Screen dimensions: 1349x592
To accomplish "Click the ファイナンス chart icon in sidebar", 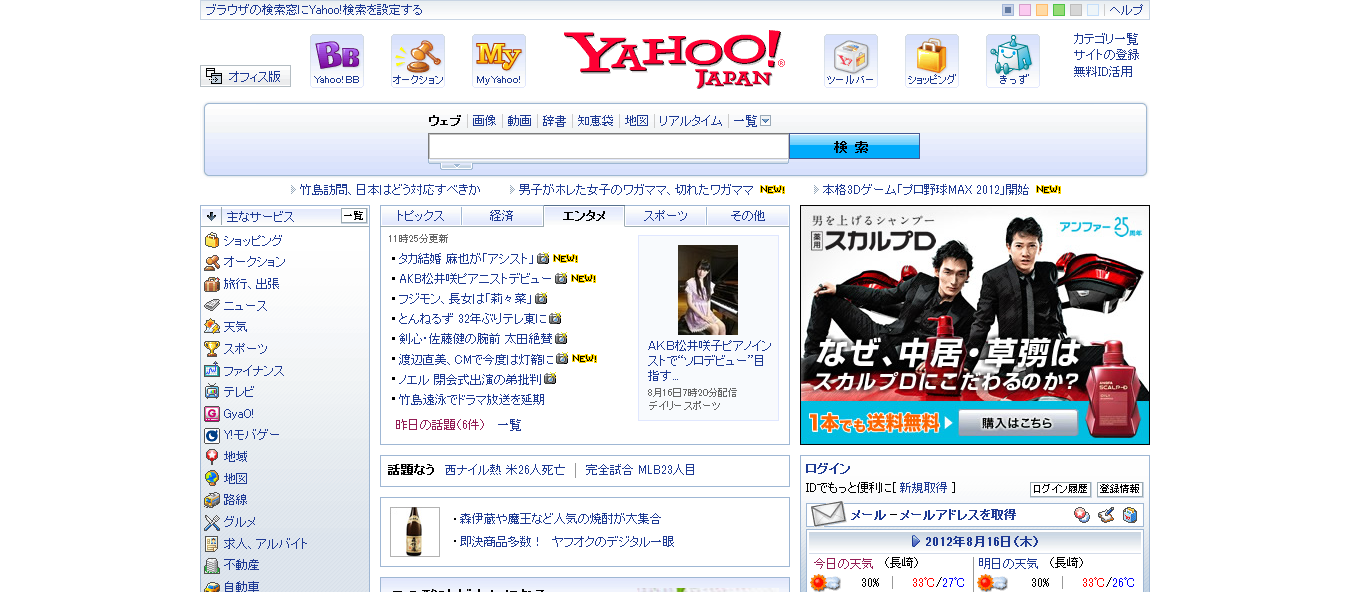I will [x=212, y=370].
